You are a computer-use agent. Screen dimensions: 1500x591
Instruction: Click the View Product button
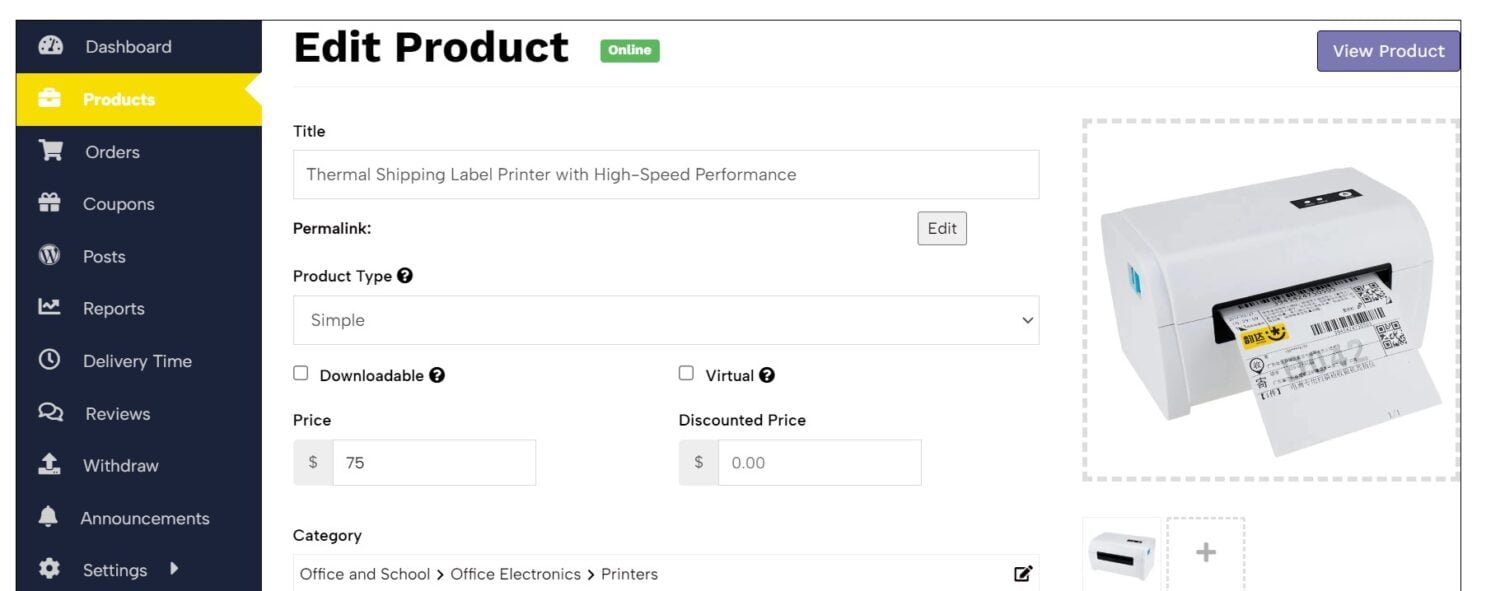pyautogui.click(x=1388, y=51)
